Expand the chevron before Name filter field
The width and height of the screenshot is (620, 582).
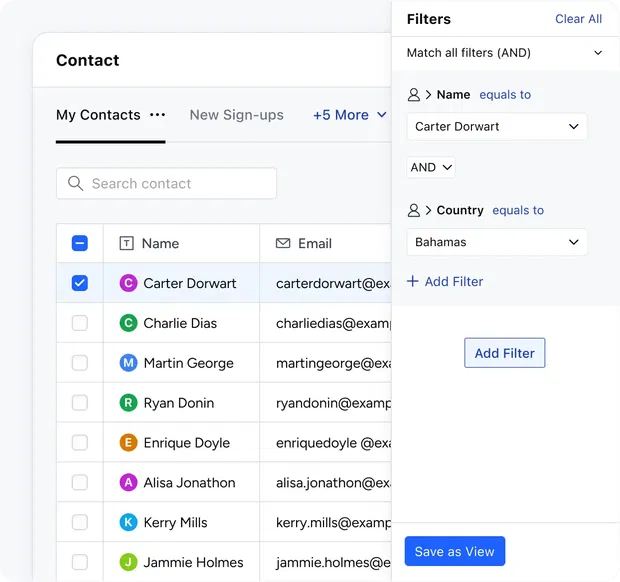428,95
